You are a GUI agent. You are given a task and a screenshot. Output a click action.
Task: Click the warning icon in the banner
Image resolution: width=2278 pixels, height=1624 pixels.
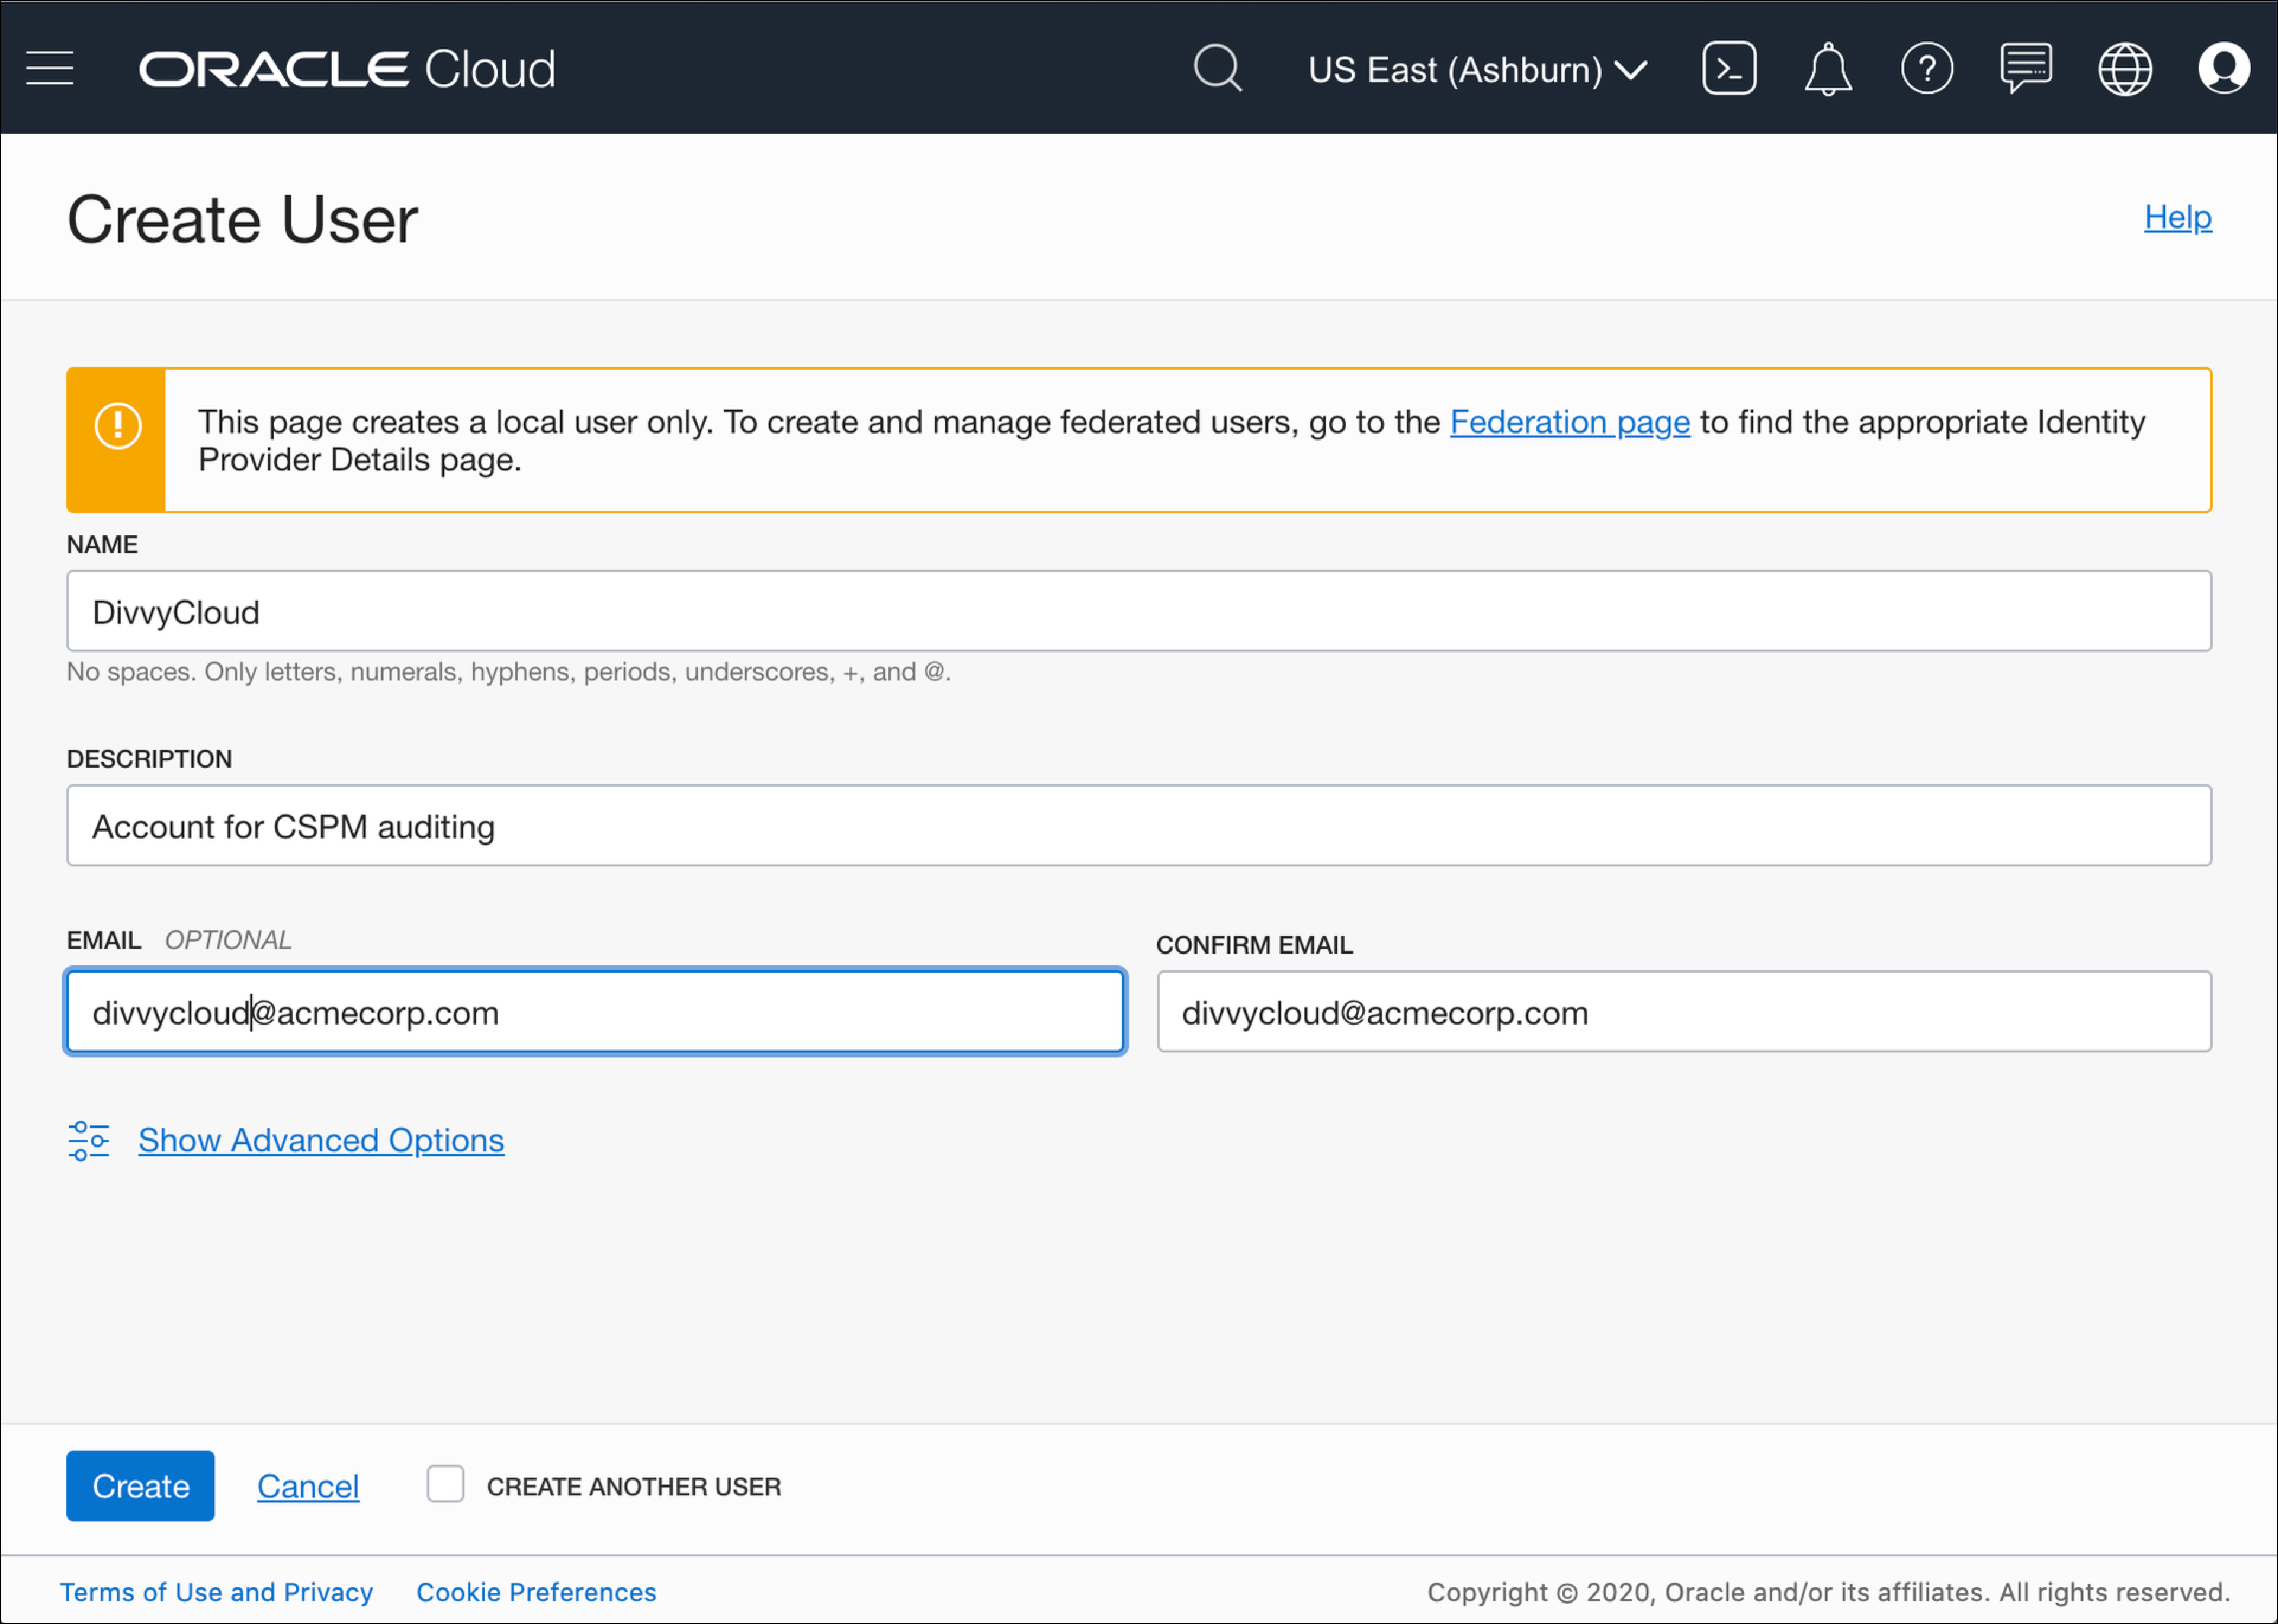[117, 427]
